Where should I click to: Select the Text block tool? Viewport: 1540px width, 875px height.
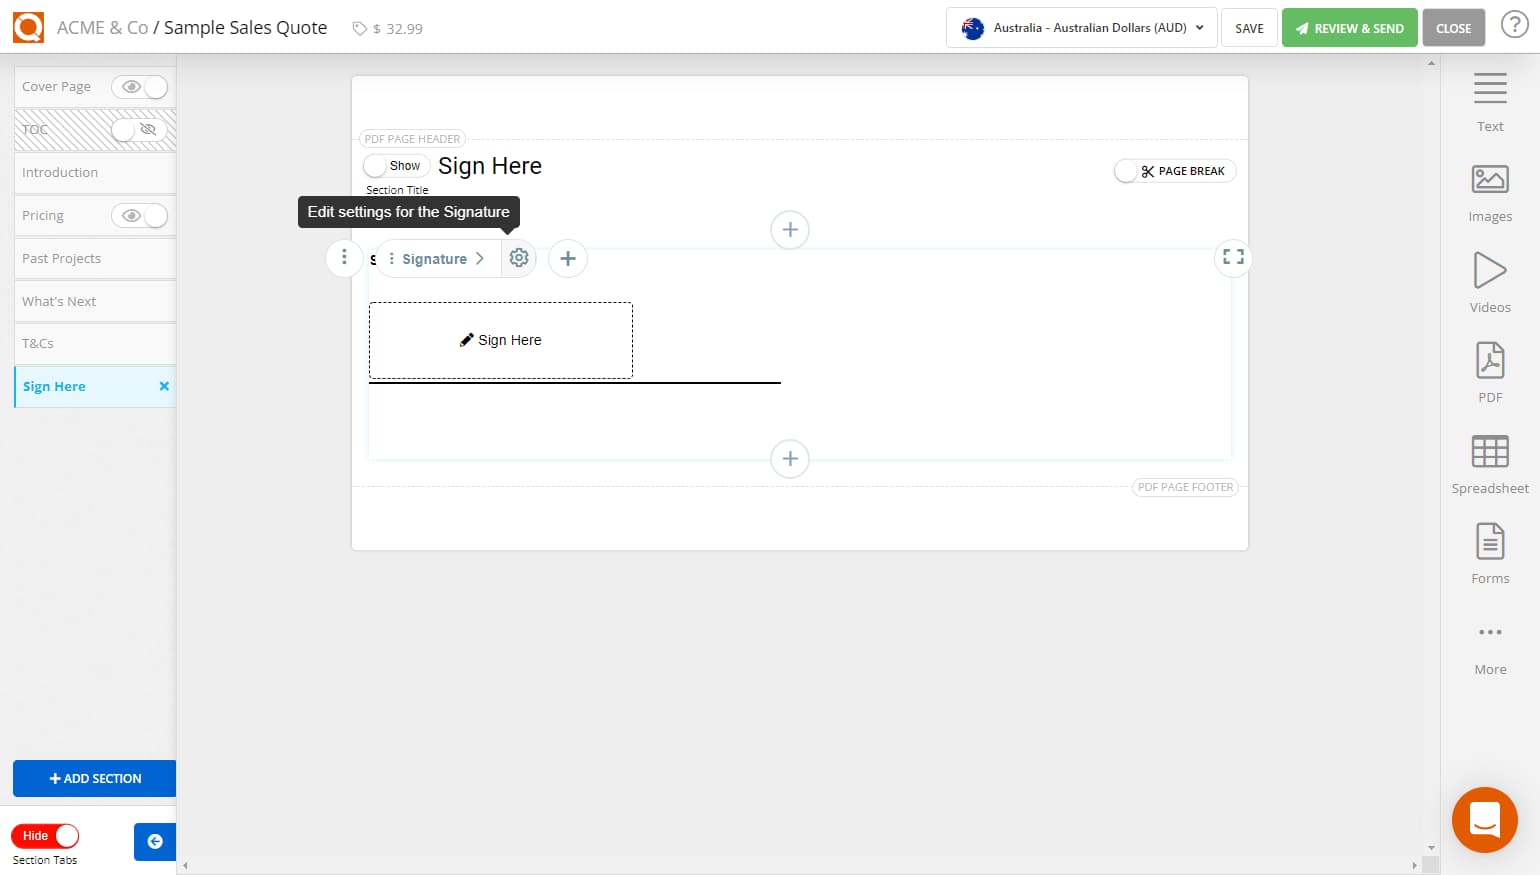[1489, 100]
